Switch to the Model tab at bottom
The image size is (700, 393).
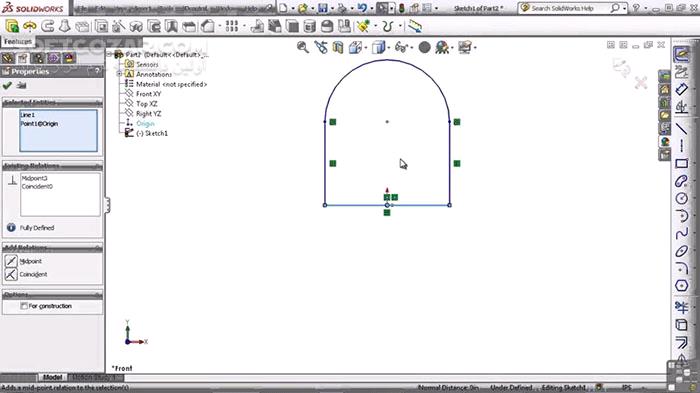52,377
